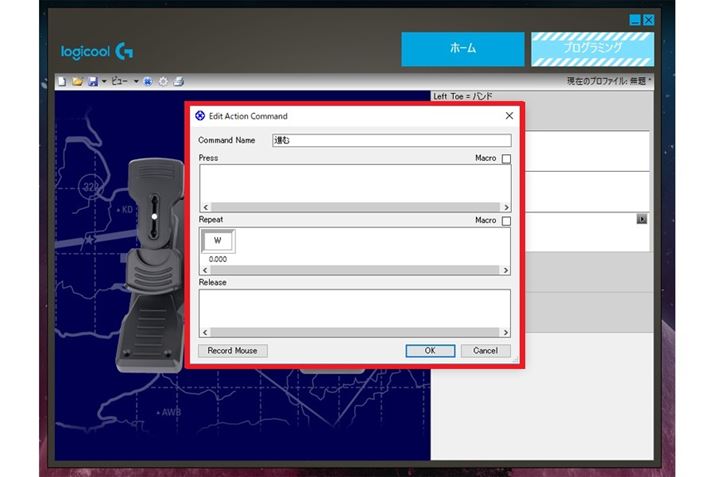Expand the save icon dropdown arrow
Viewport: 715px width, 477px height.
click(x=103, y=81)
